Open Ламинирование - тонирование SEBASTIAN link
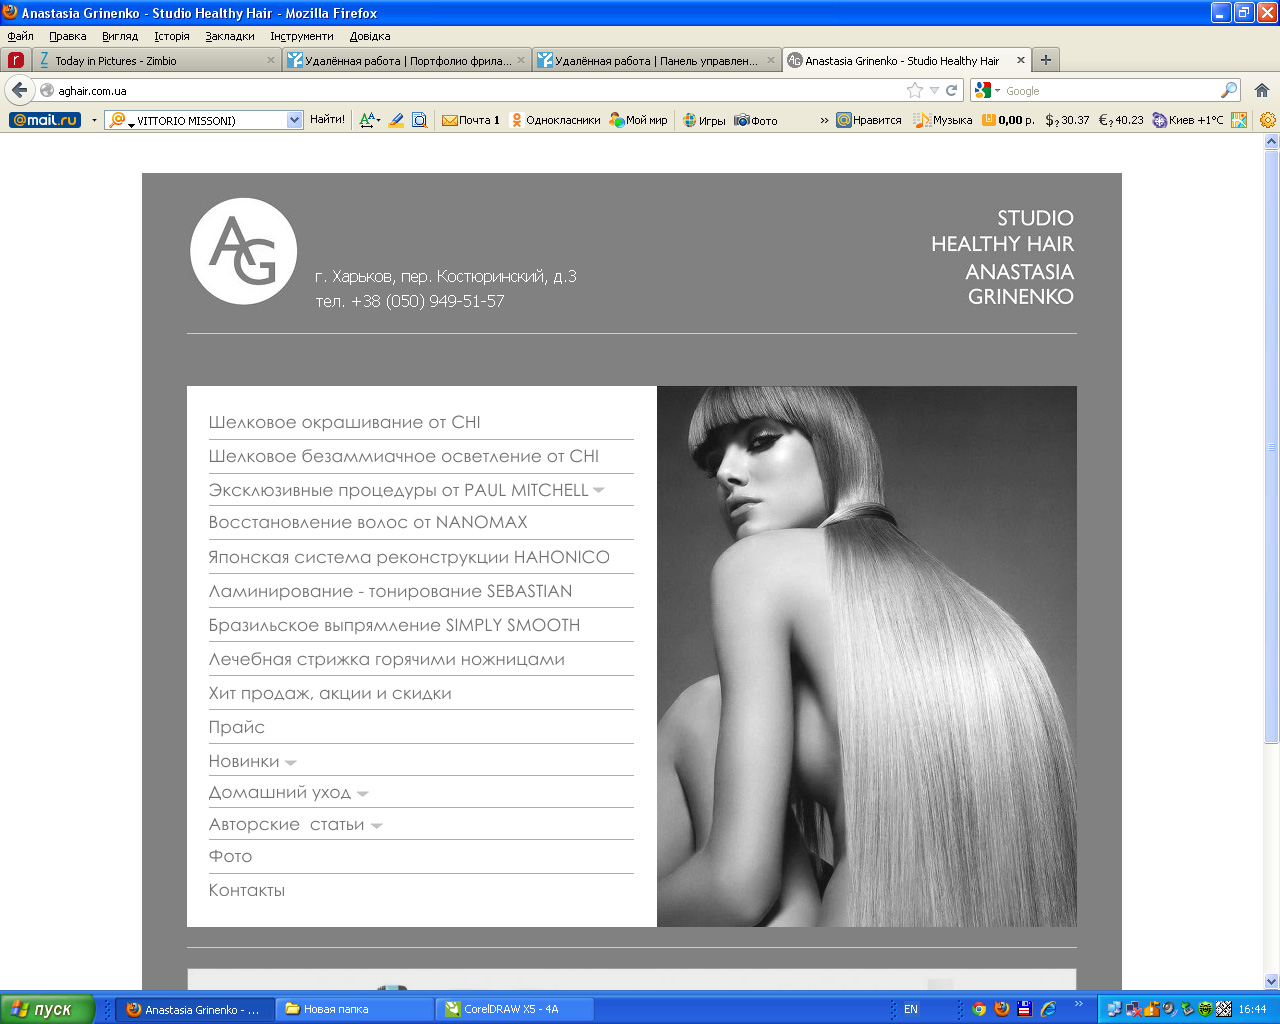1280x1024 pixels. click(x=390, y=591)
